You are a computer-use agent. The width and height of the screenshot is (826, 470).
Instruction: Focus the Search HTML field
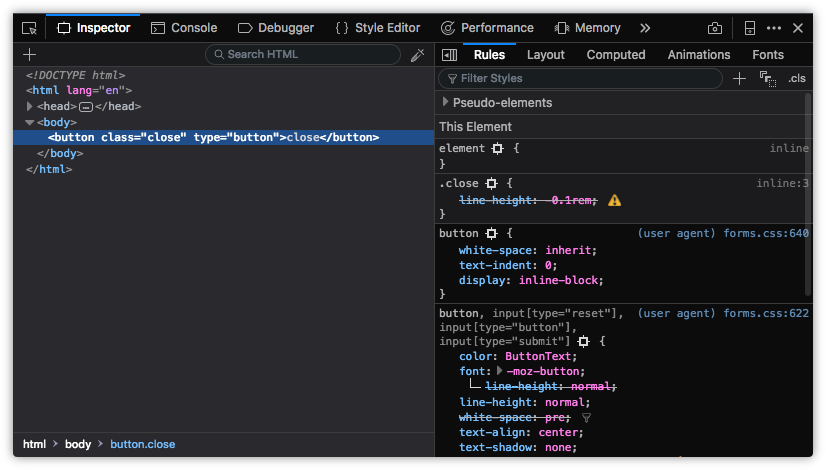(x=305, y=54)
